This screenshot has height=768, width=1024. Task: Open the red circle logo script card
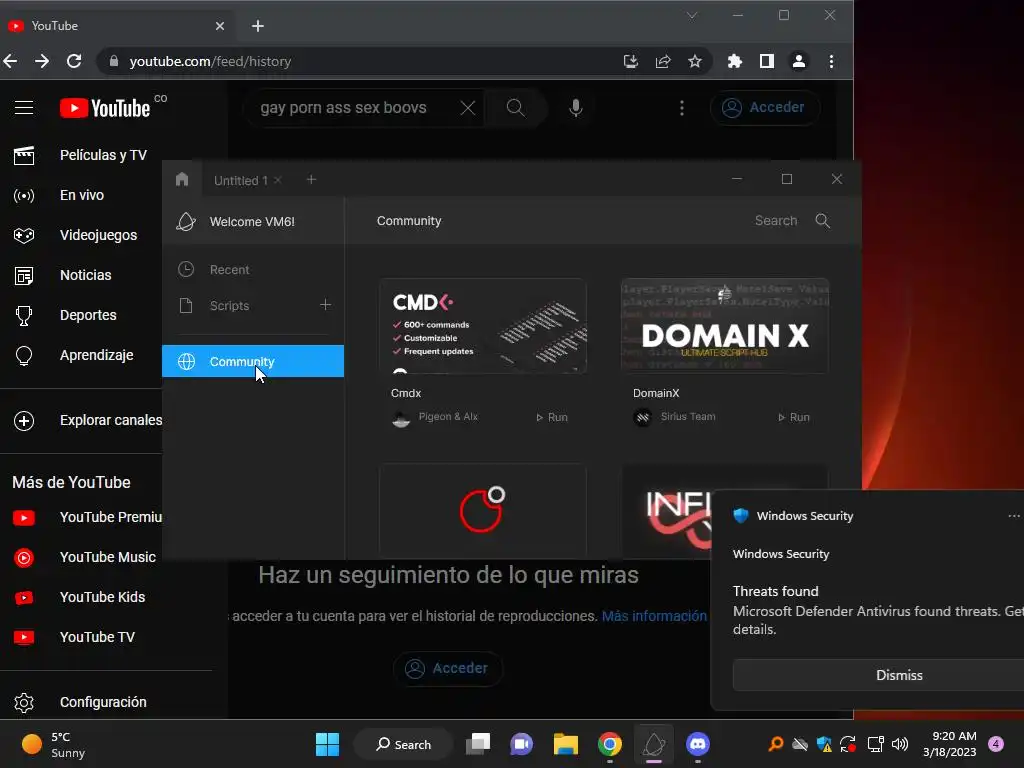(483, 510)
